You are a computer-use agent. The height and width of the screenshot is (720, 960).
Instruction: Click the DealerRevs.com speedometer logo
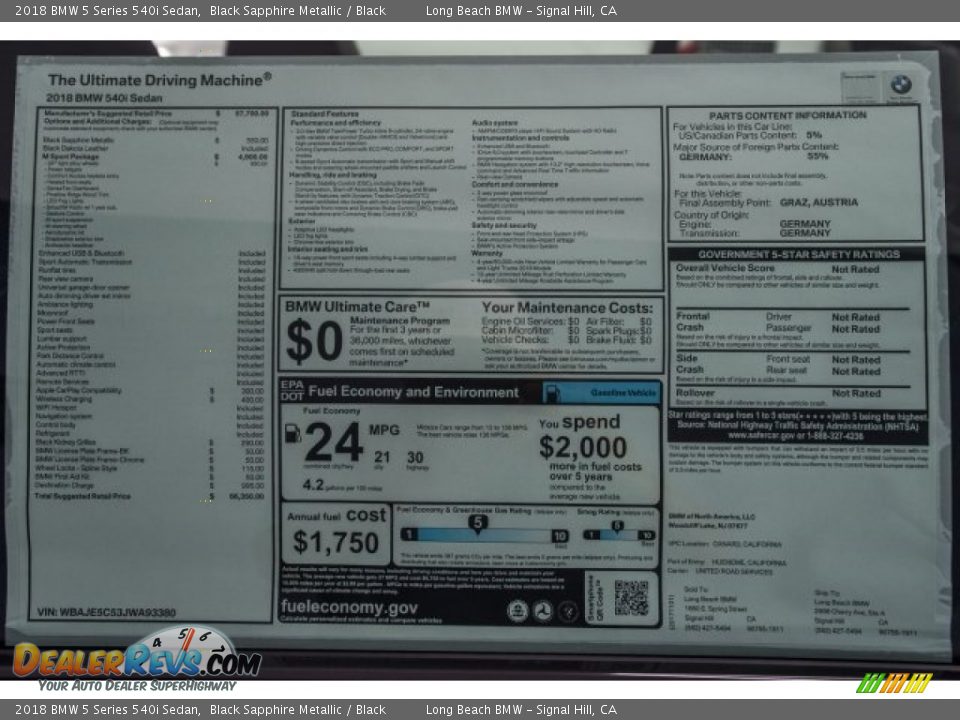tap(137, 658)
